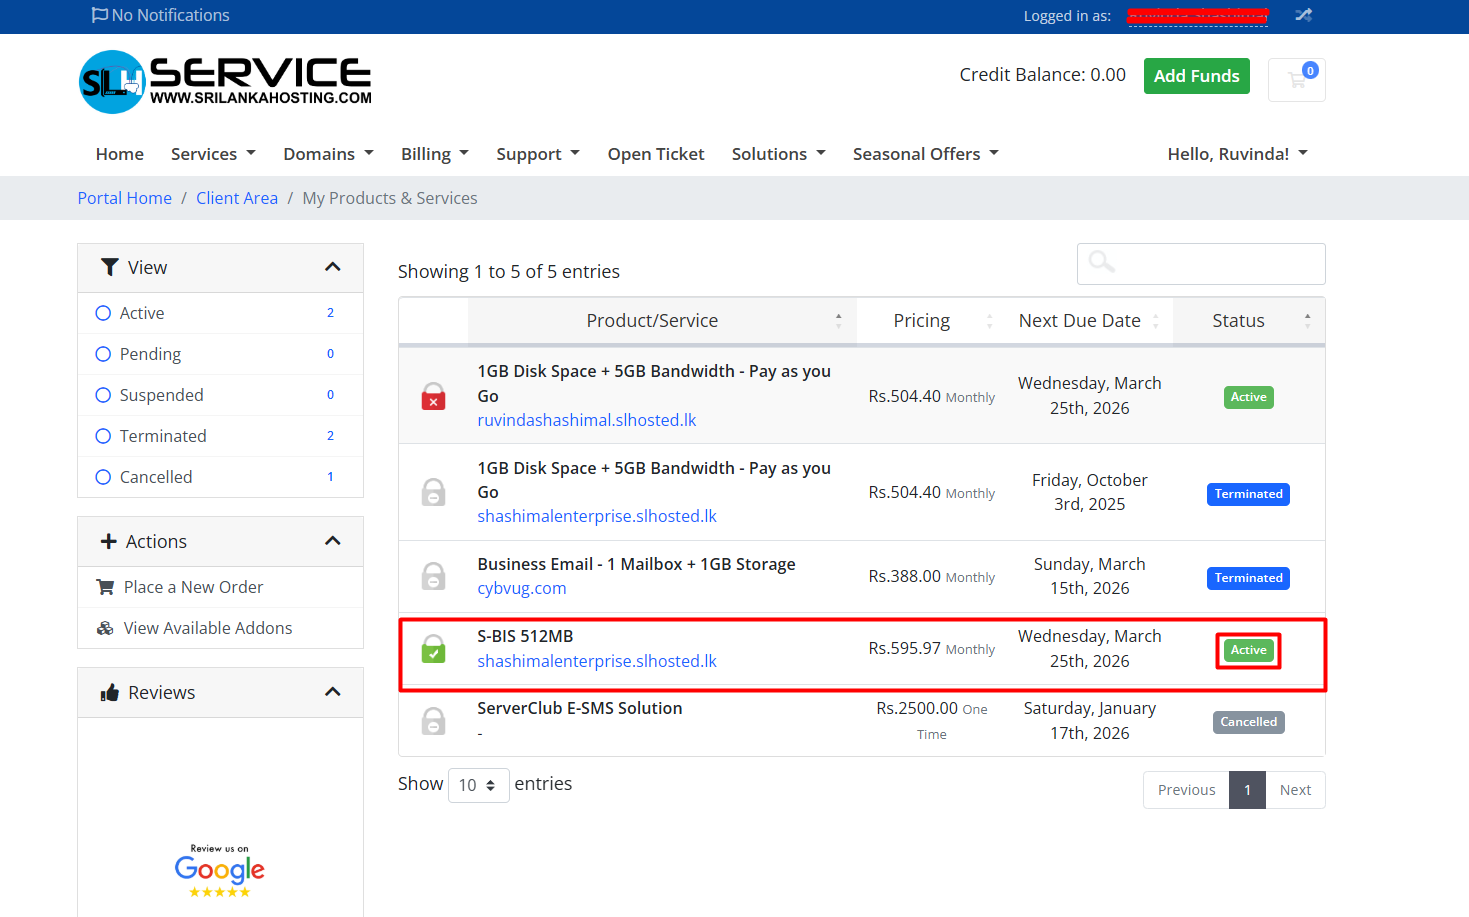
Task: Click the shuffle icon in top bar
Action: click(x=1303, y=15)
